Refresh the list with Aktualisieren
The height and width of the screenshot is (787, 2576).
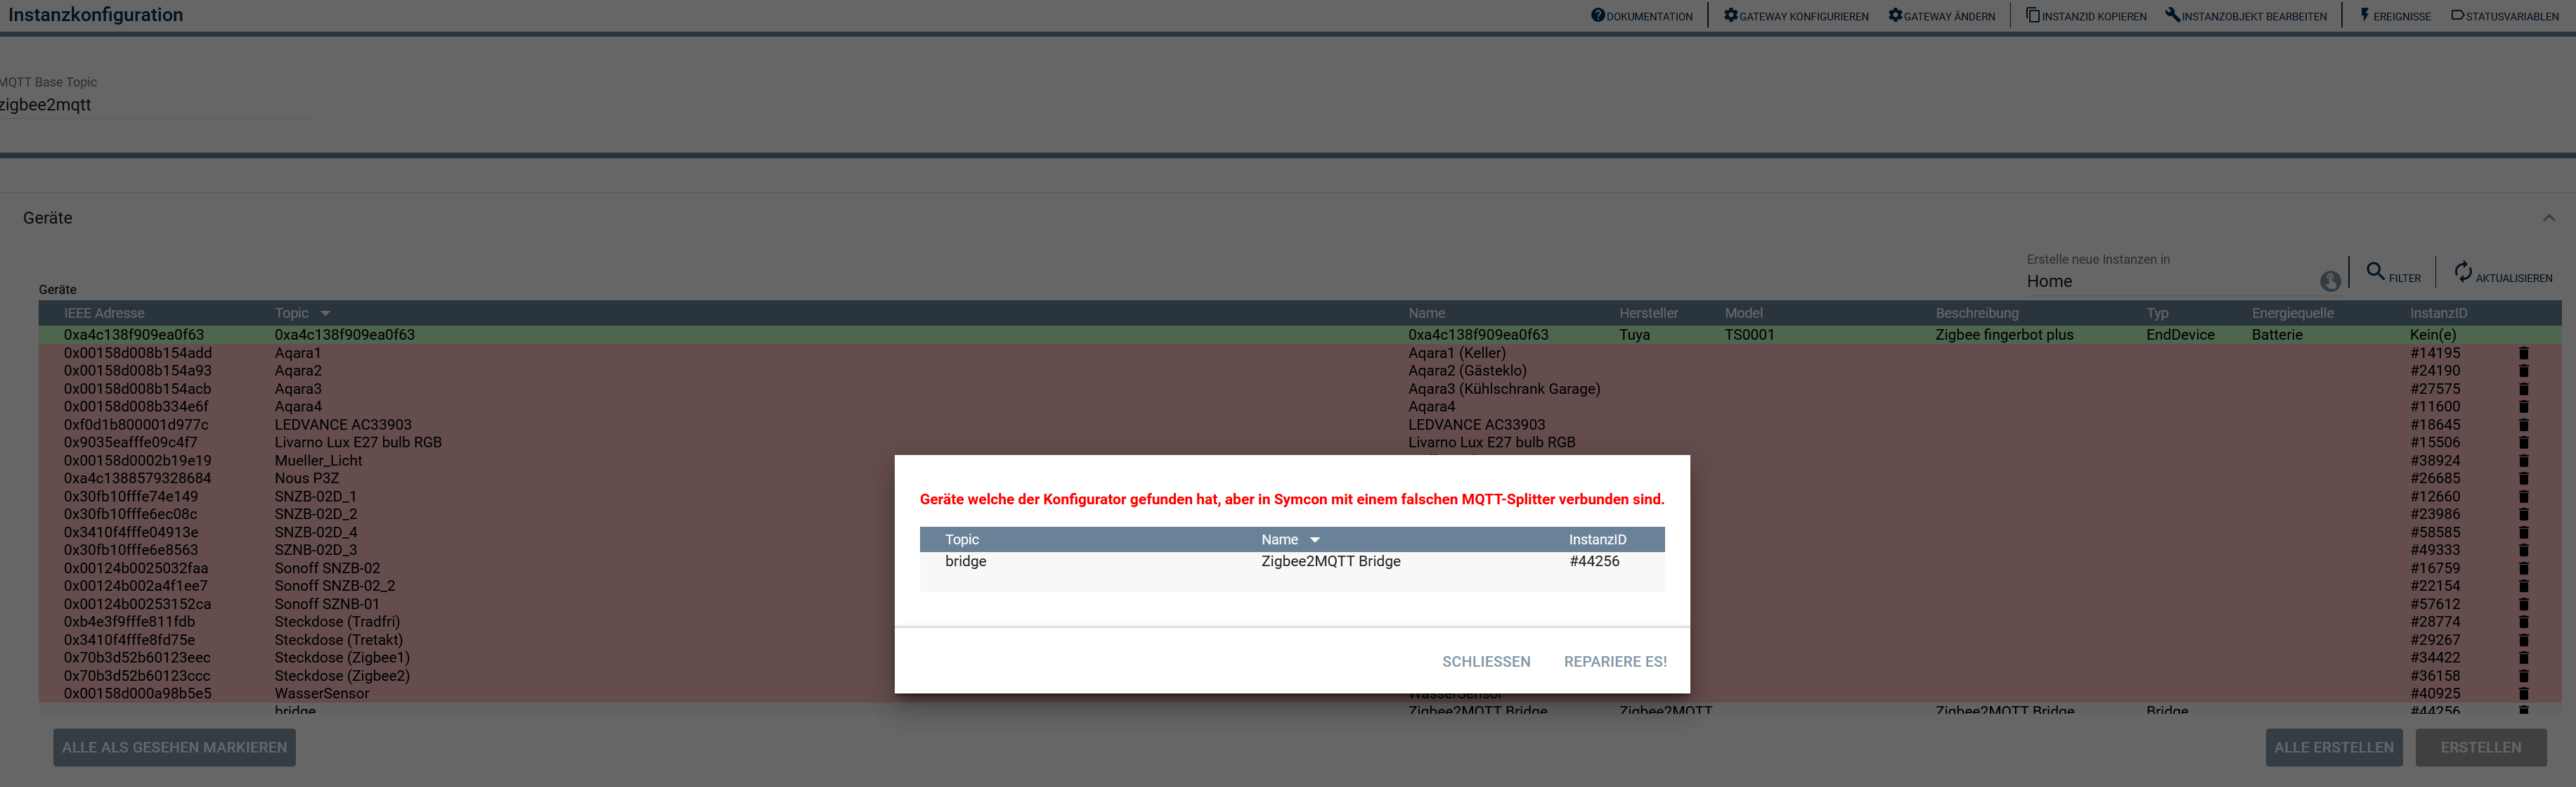point(2463,272)
